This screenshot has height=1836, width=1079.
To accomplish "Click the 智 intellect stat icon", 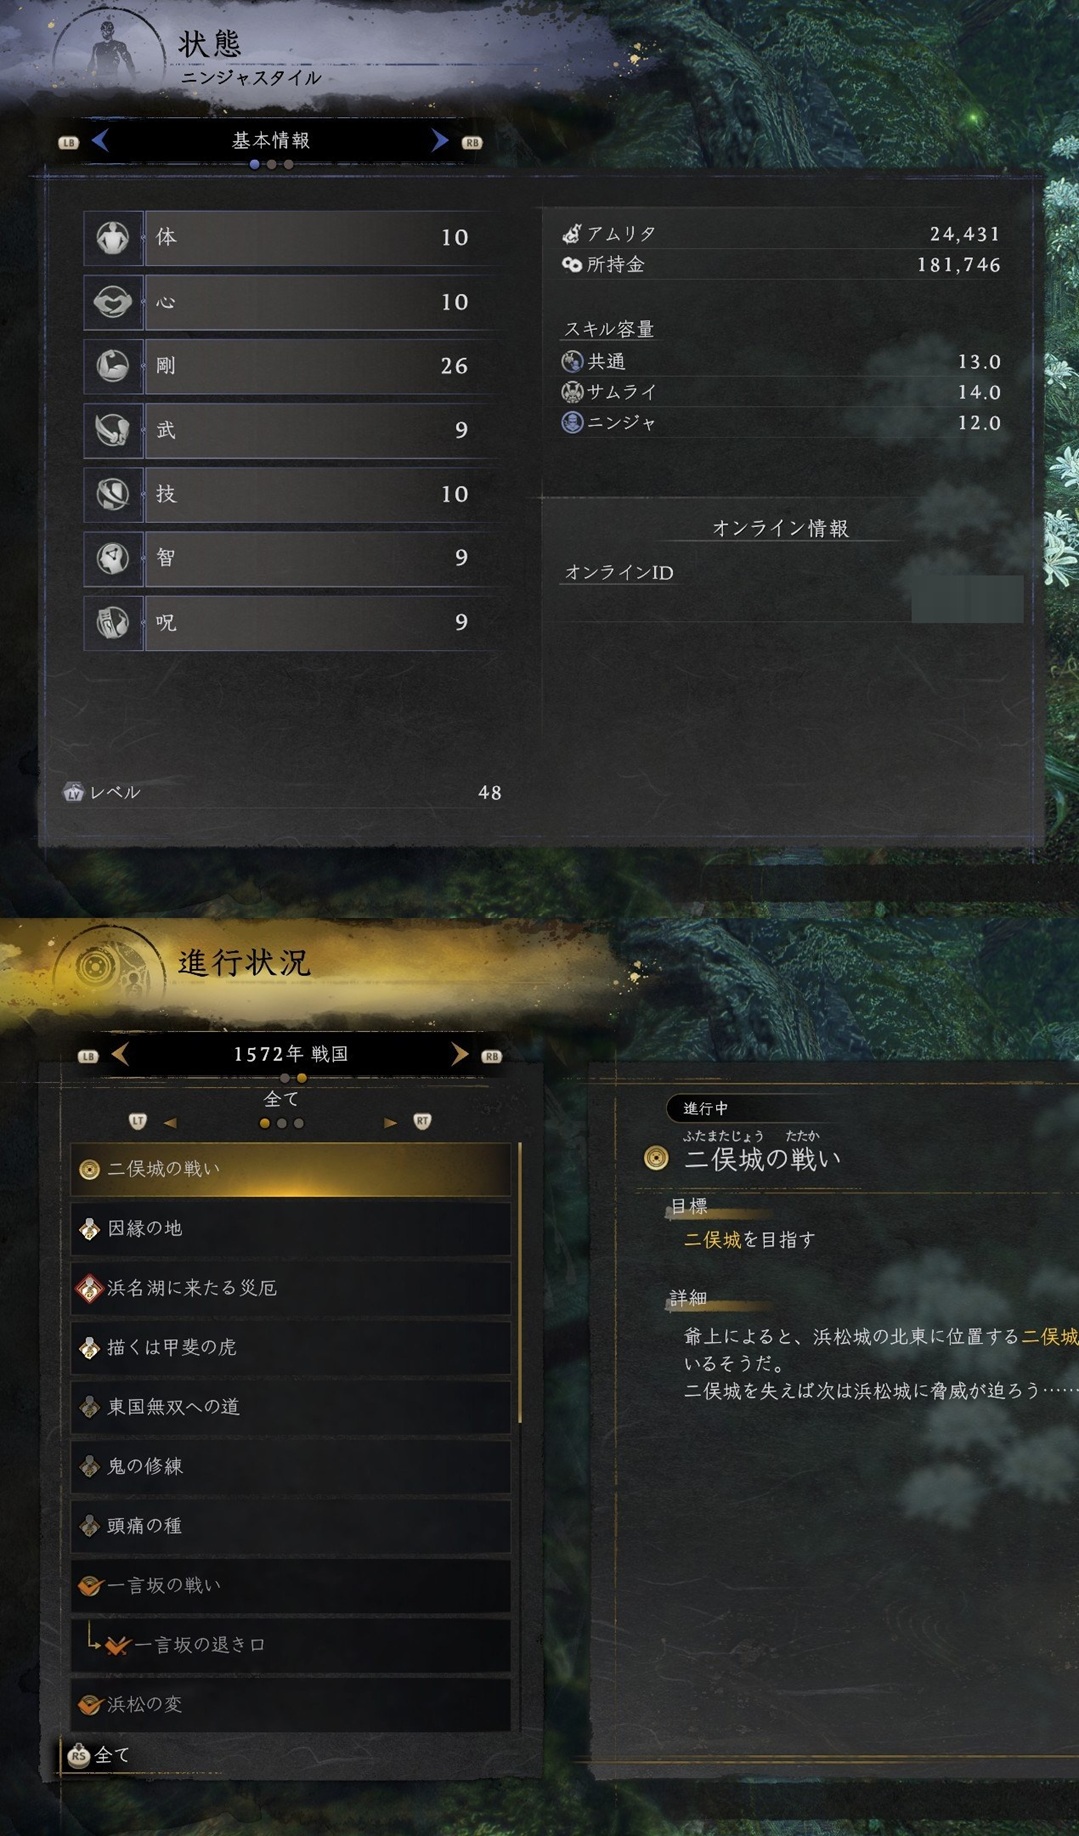I will 113,558.
